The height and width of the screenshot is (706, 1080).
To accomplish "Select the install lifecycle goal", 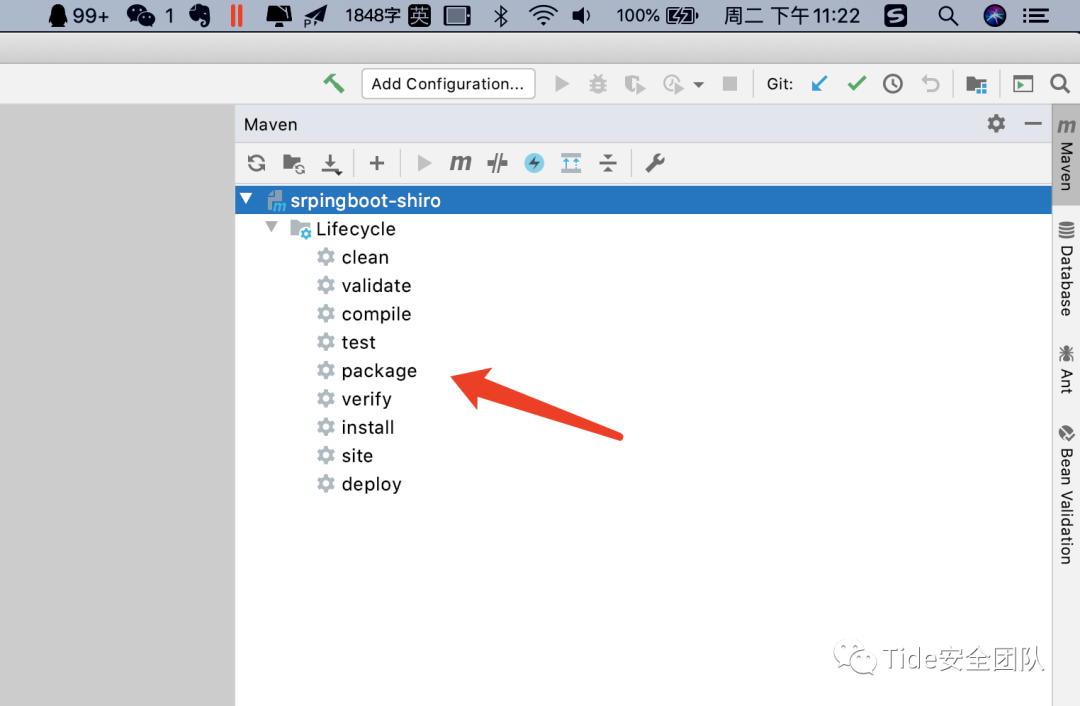I will (368, 427).
